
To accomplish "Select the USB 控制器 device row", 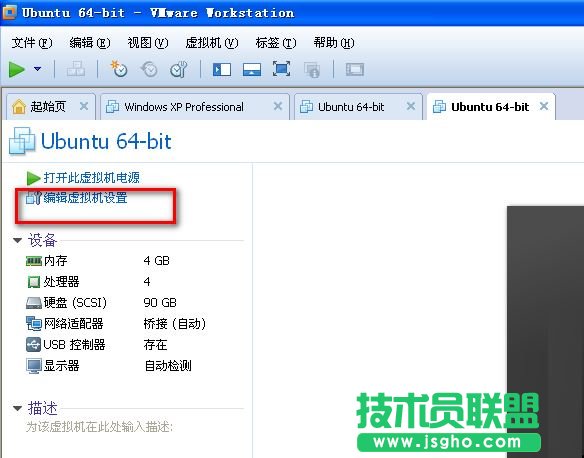I will 96,345.
